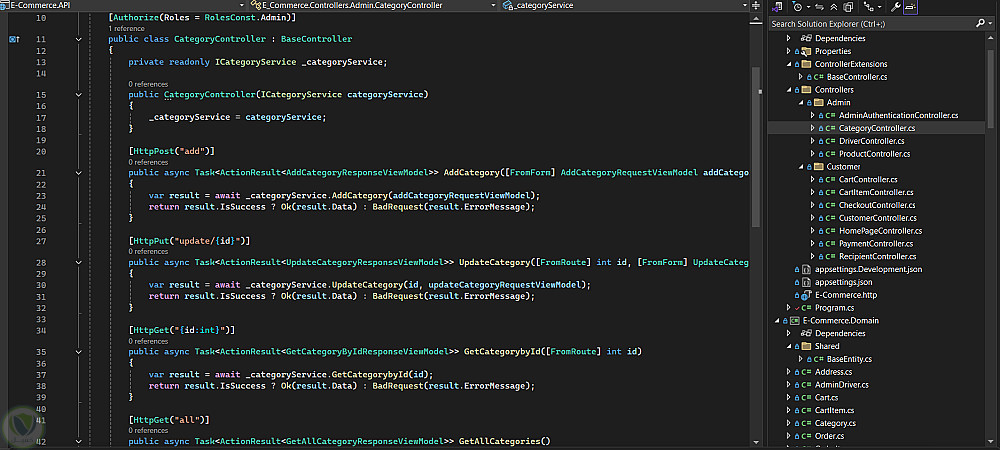Screen dimensions: 1000x450
Task: Click '0 references' above GetAllCategories method
Action: pos(148,431)
